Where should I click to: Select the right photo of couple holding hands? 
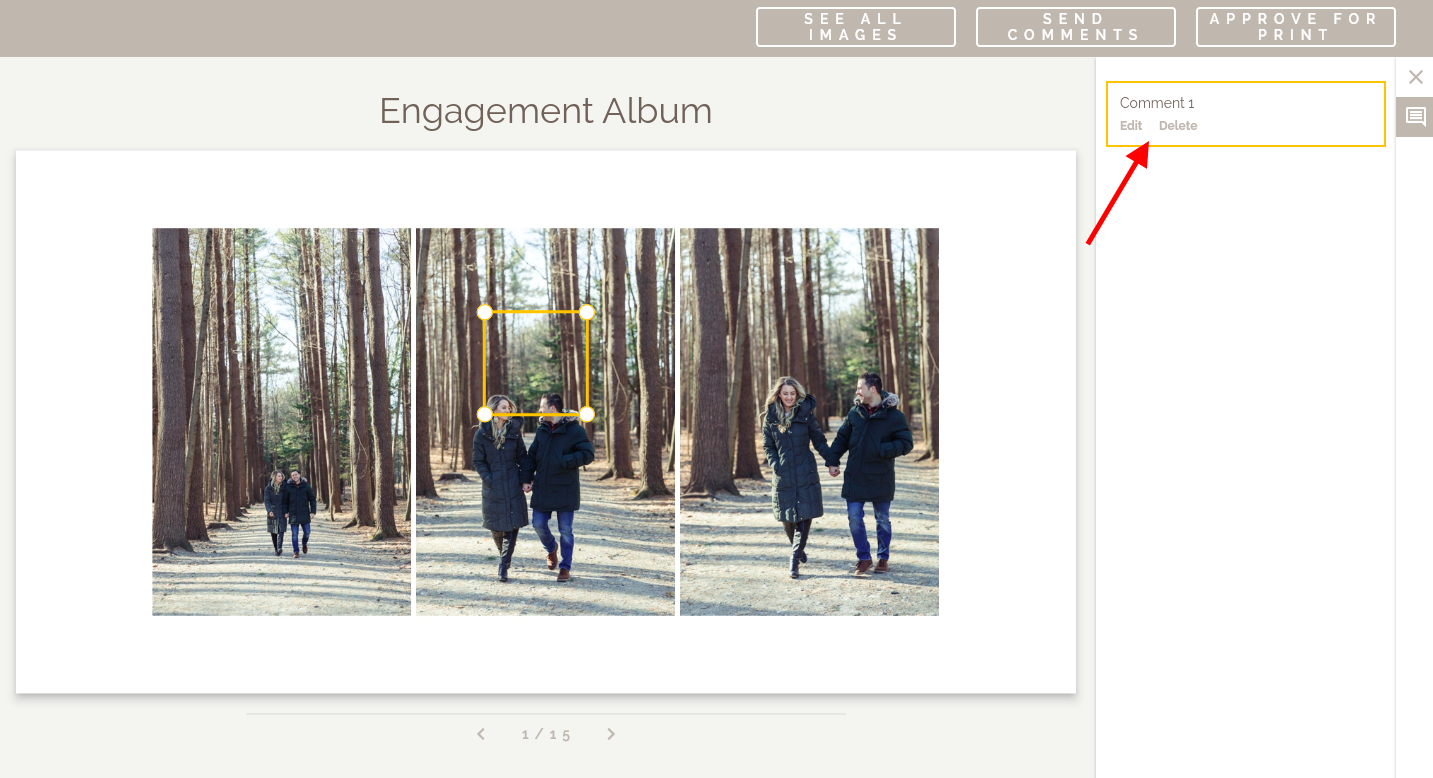click(809, 422)
